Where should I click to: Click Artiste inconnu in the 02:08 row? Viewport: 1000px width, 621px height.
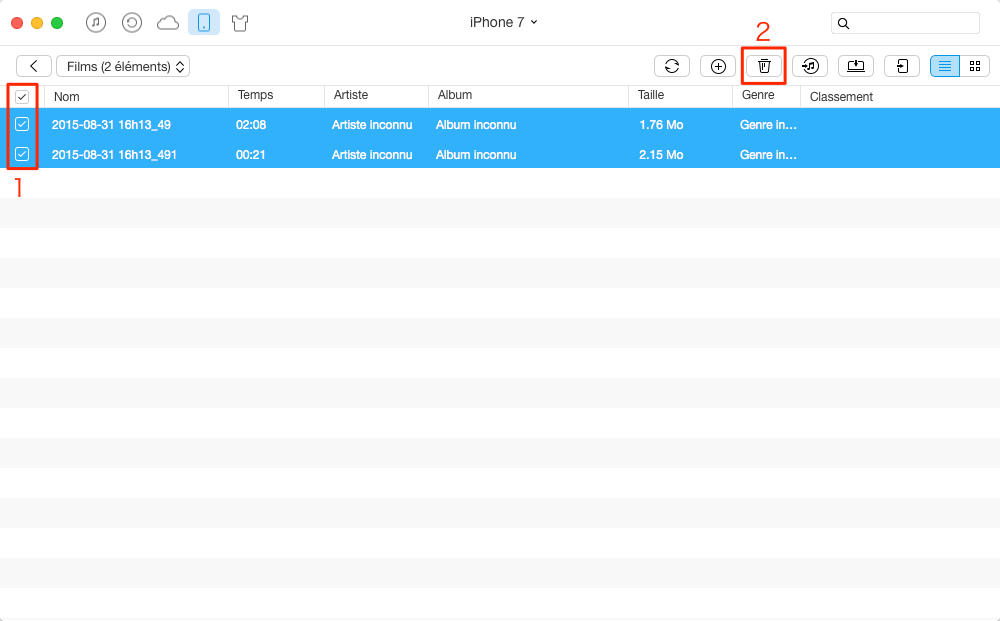click(x=372, y=125)
